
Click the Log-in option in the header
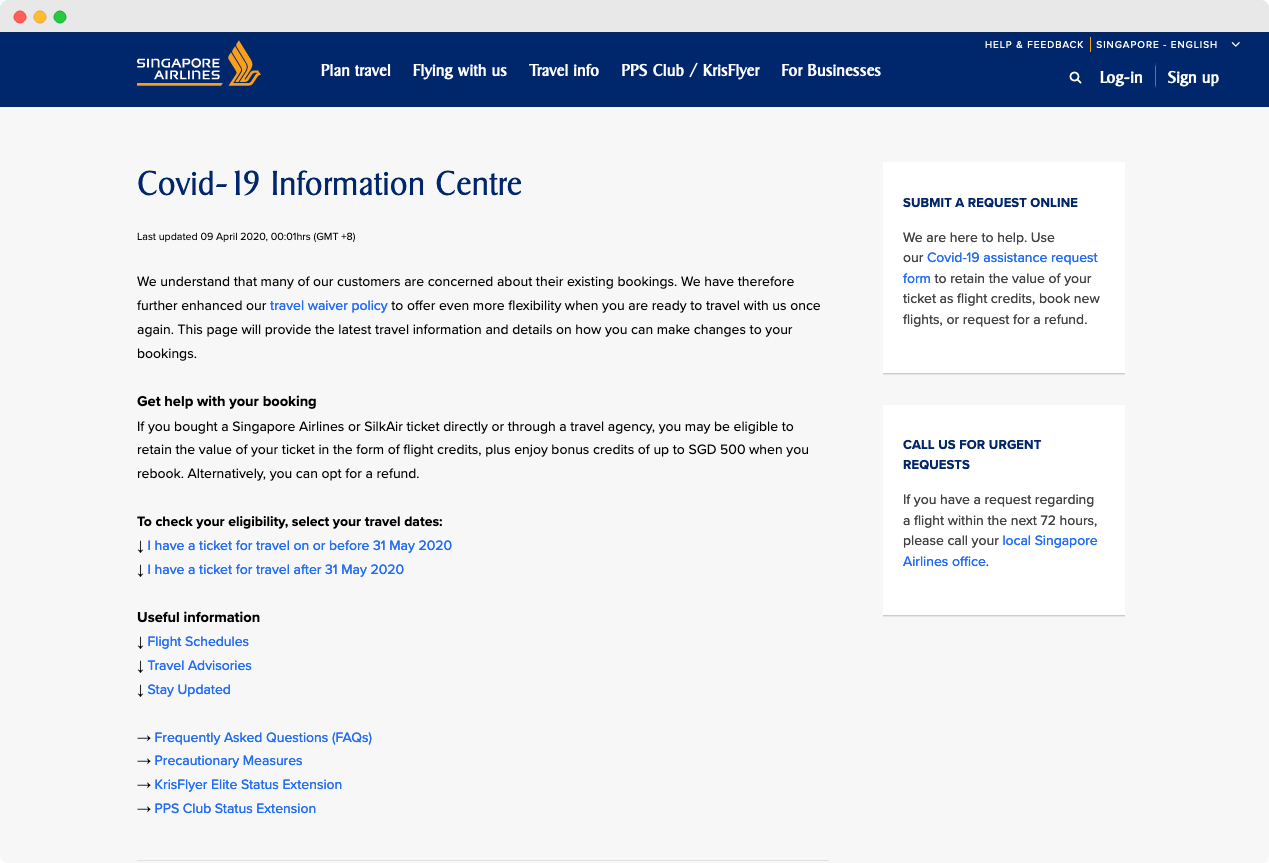[x=1120, y=77]
